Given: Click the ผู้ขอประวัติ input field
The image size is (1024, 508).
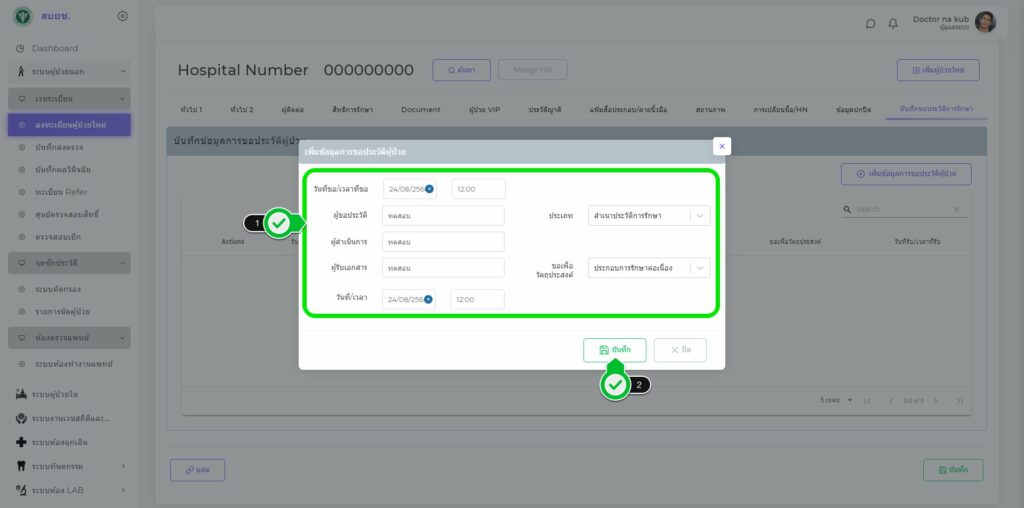Looking at the screenshot, I should [x=443, y=216].
